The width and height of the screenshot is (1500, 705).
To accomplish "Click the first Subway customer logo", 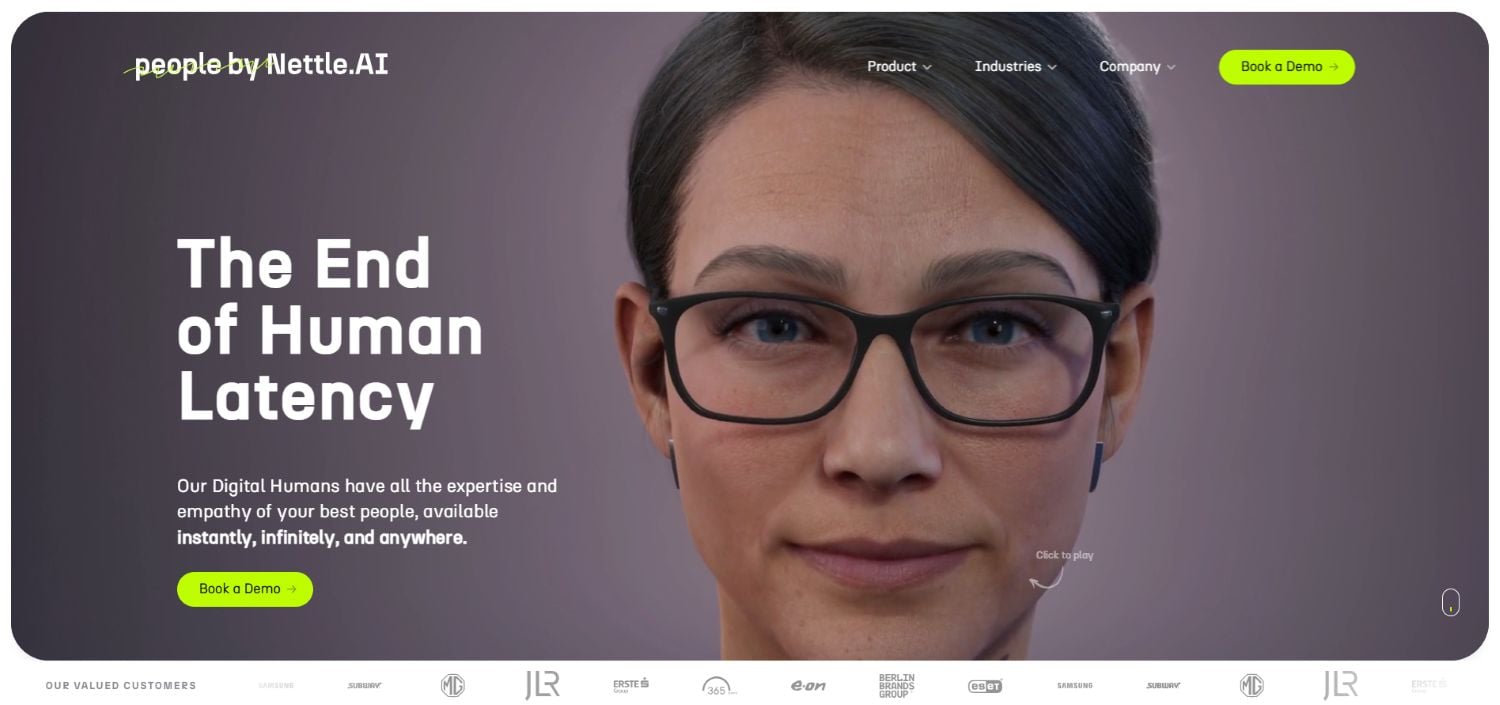I will [x=365, y=685].
